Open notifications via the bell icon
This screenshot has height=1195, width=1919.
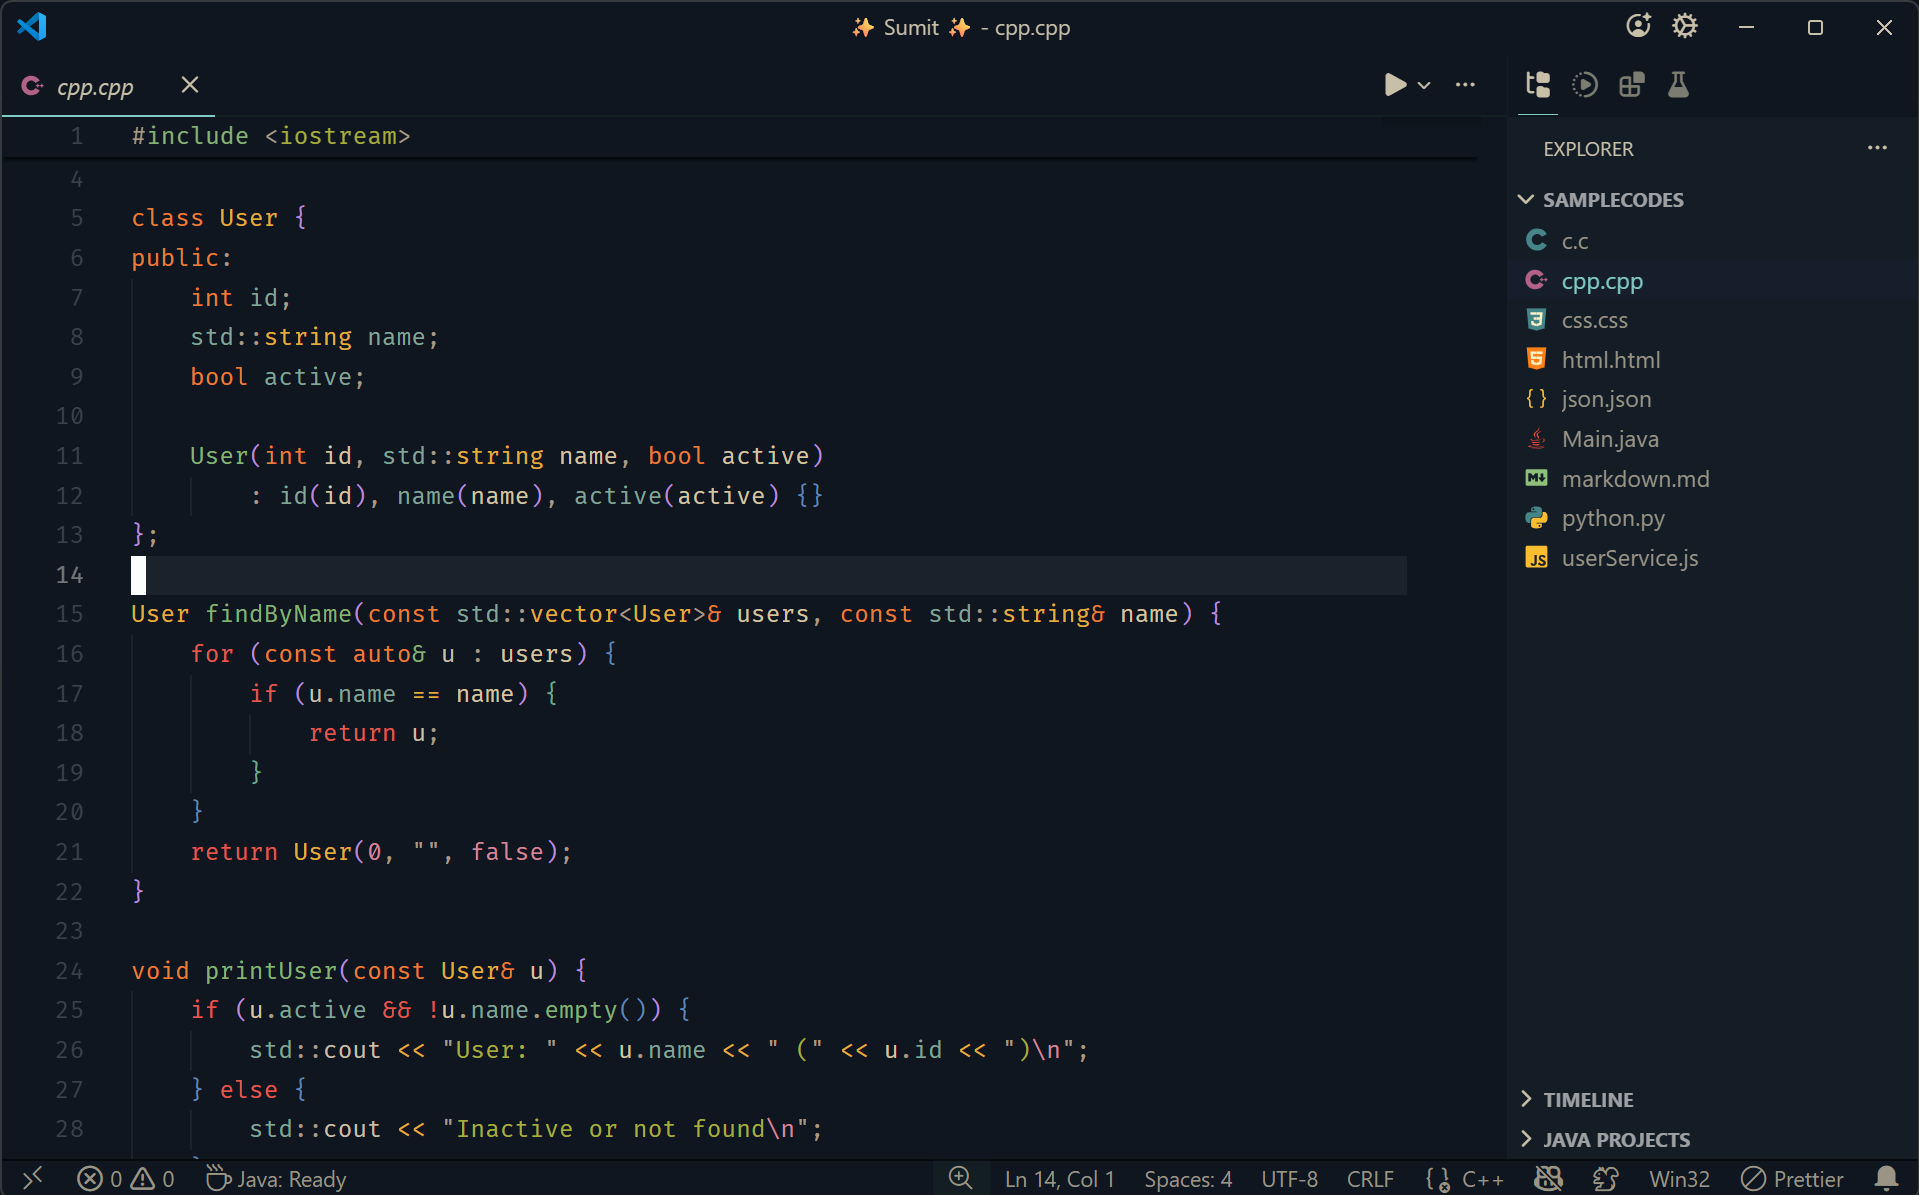(1888, 1179)
